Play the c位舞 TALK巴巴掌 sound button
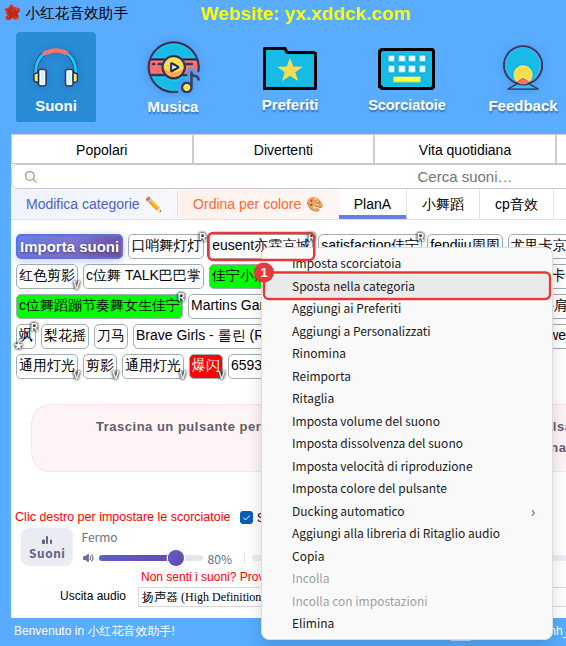 pos(143,276)
